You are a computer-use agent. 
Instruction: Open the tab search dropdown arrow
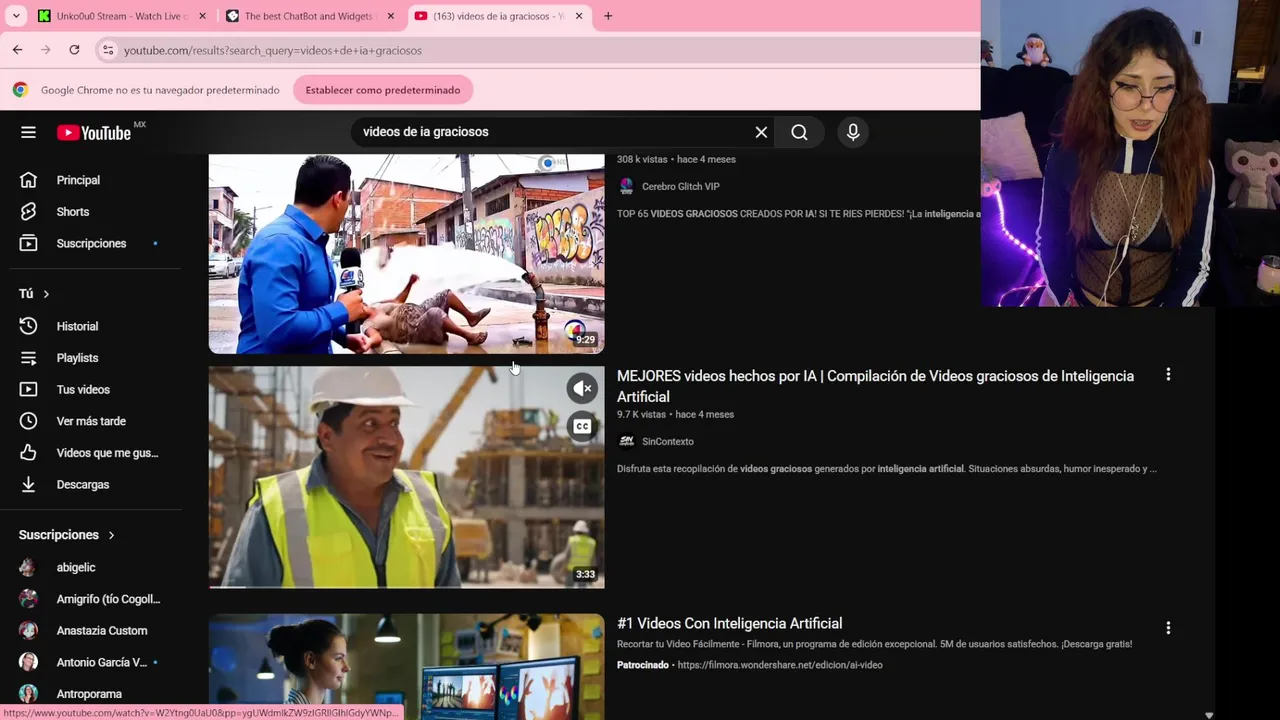[x=16, y=16]
